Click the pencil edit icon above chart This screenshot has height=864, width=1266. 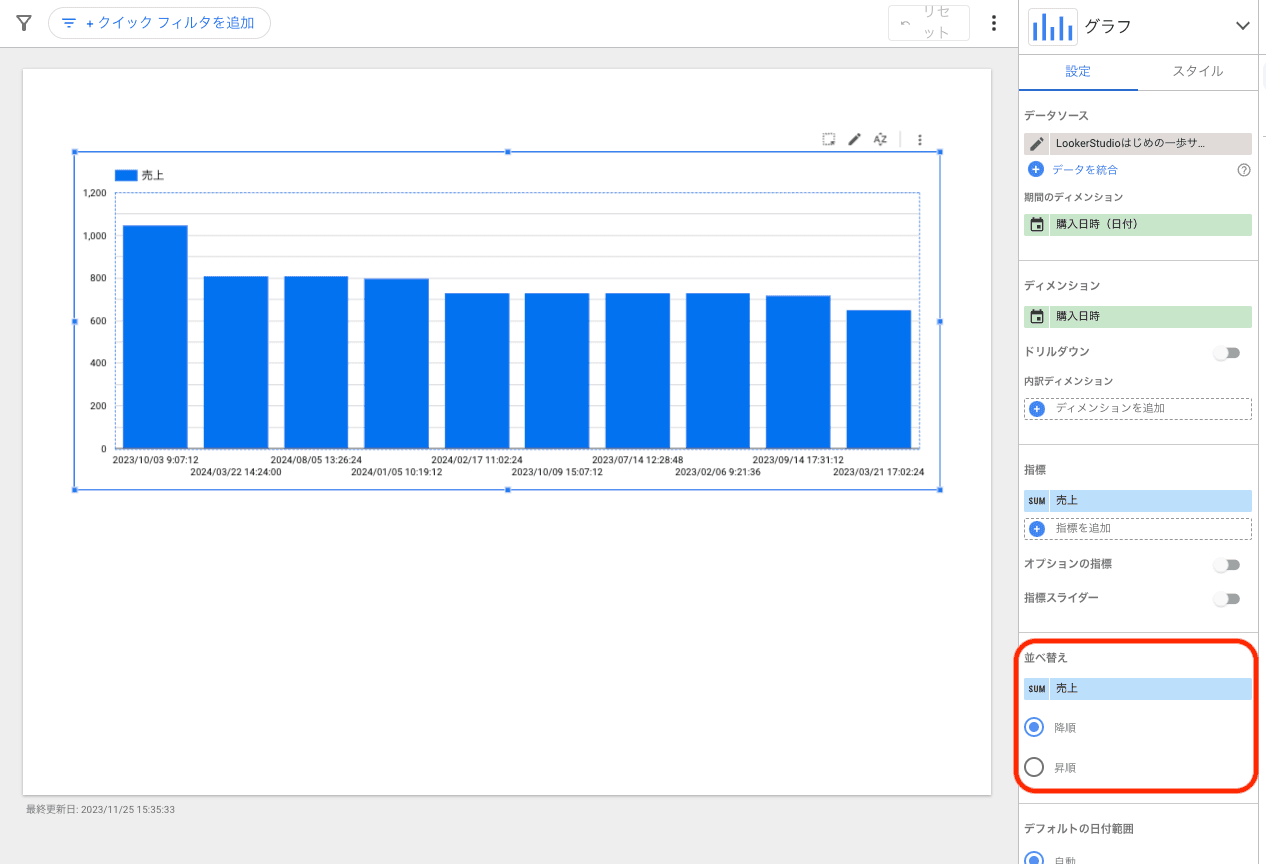pos(854,140)
